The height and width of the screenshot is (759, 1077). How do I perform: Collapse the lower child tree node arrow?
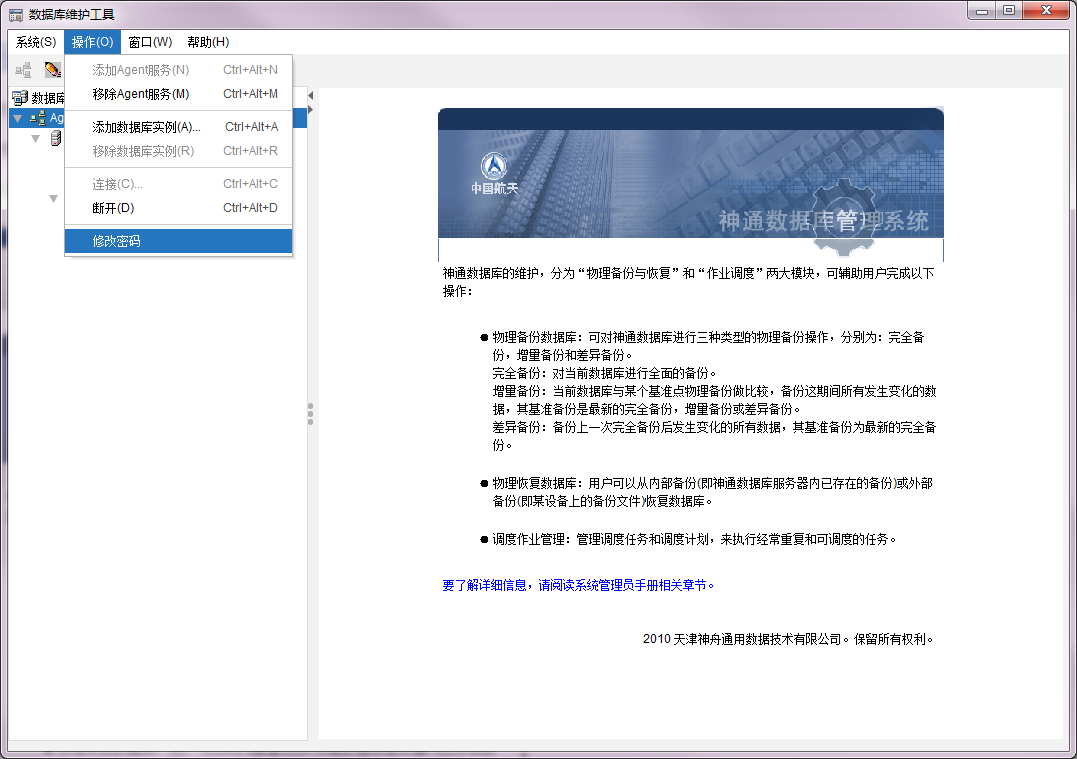(54, 198)
